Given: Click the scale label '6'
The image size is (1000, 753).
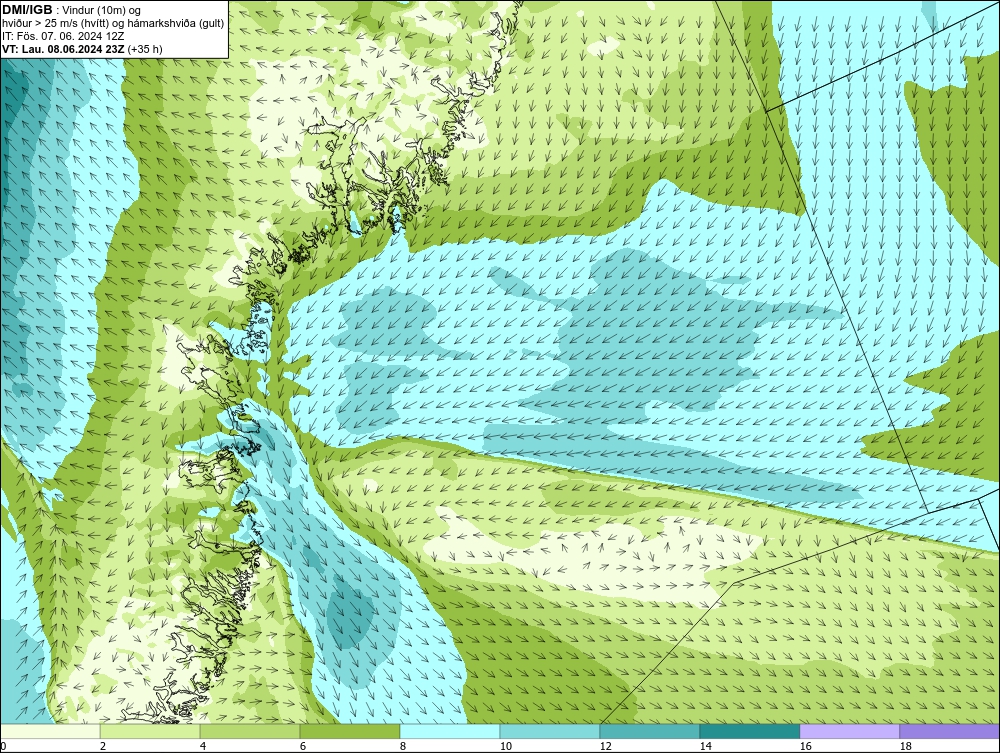Looking at the screenshot, I should [303, 746].
